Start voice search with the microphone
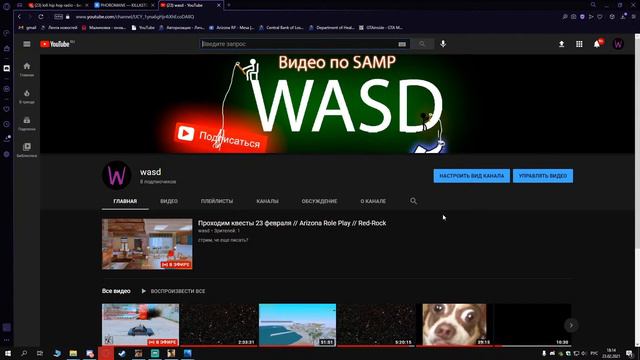This screenshot has width=640, height=360. [x=443, y=44]
